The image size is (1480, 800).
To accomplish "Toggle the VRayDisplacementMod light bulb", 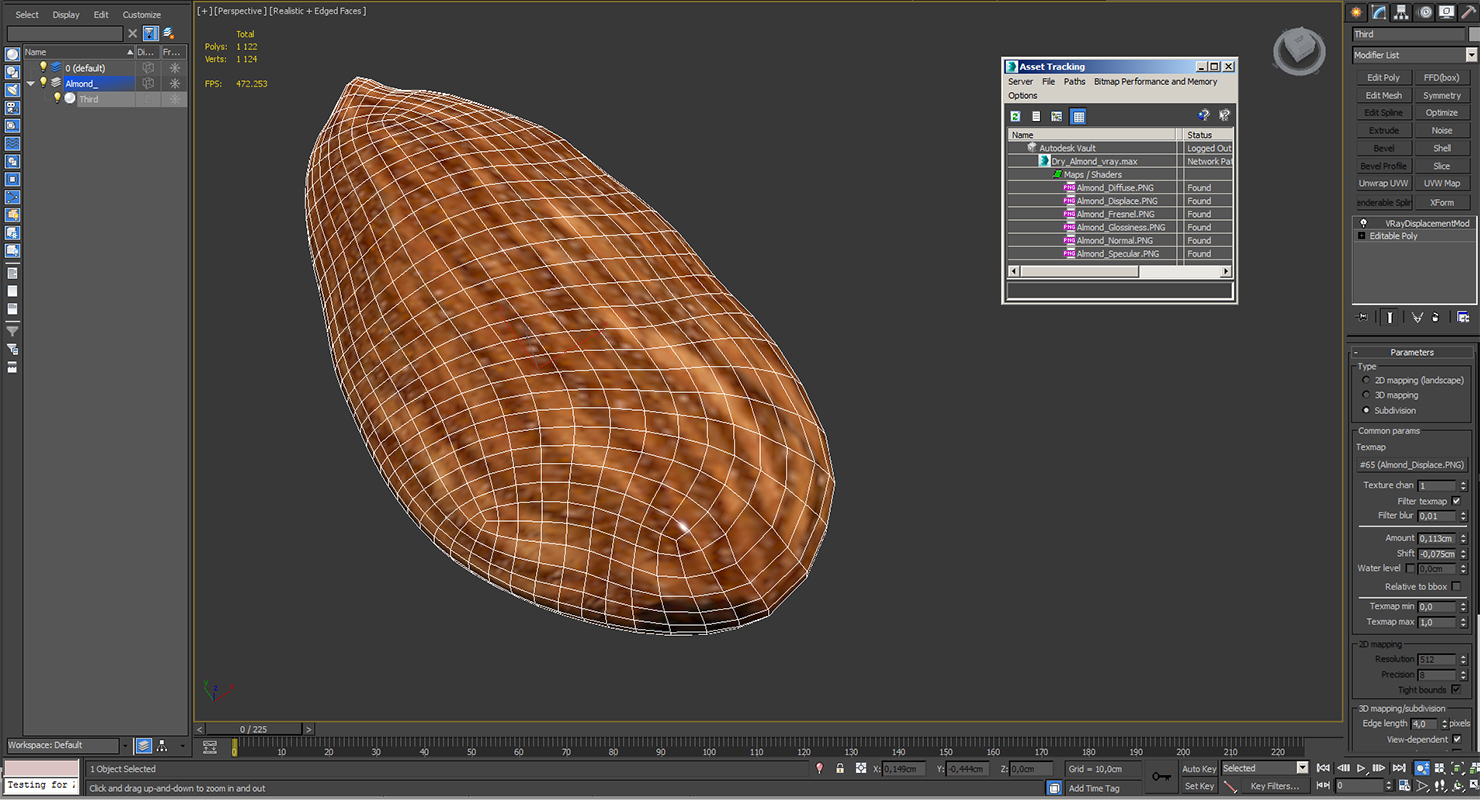I will 1363,223.
